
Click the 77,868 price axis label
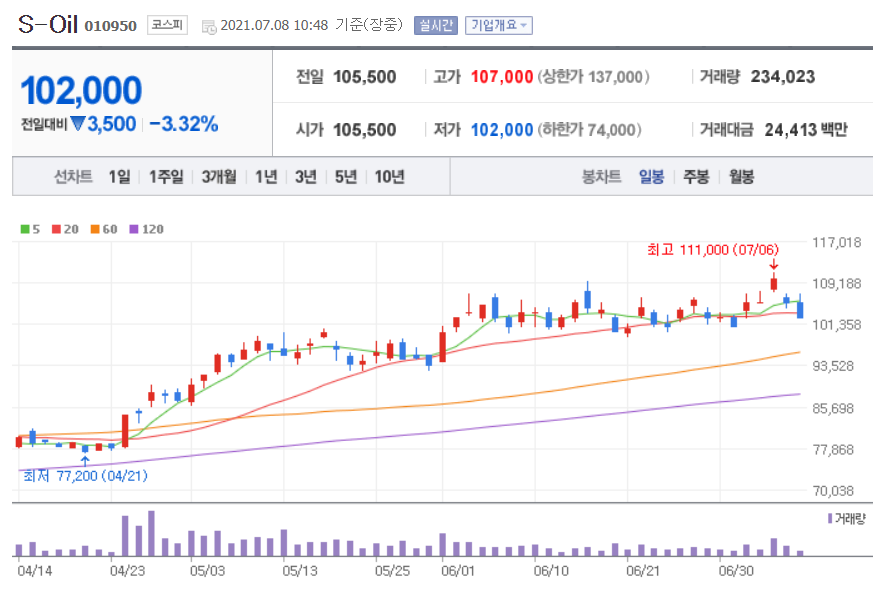(x=833, y=449)
